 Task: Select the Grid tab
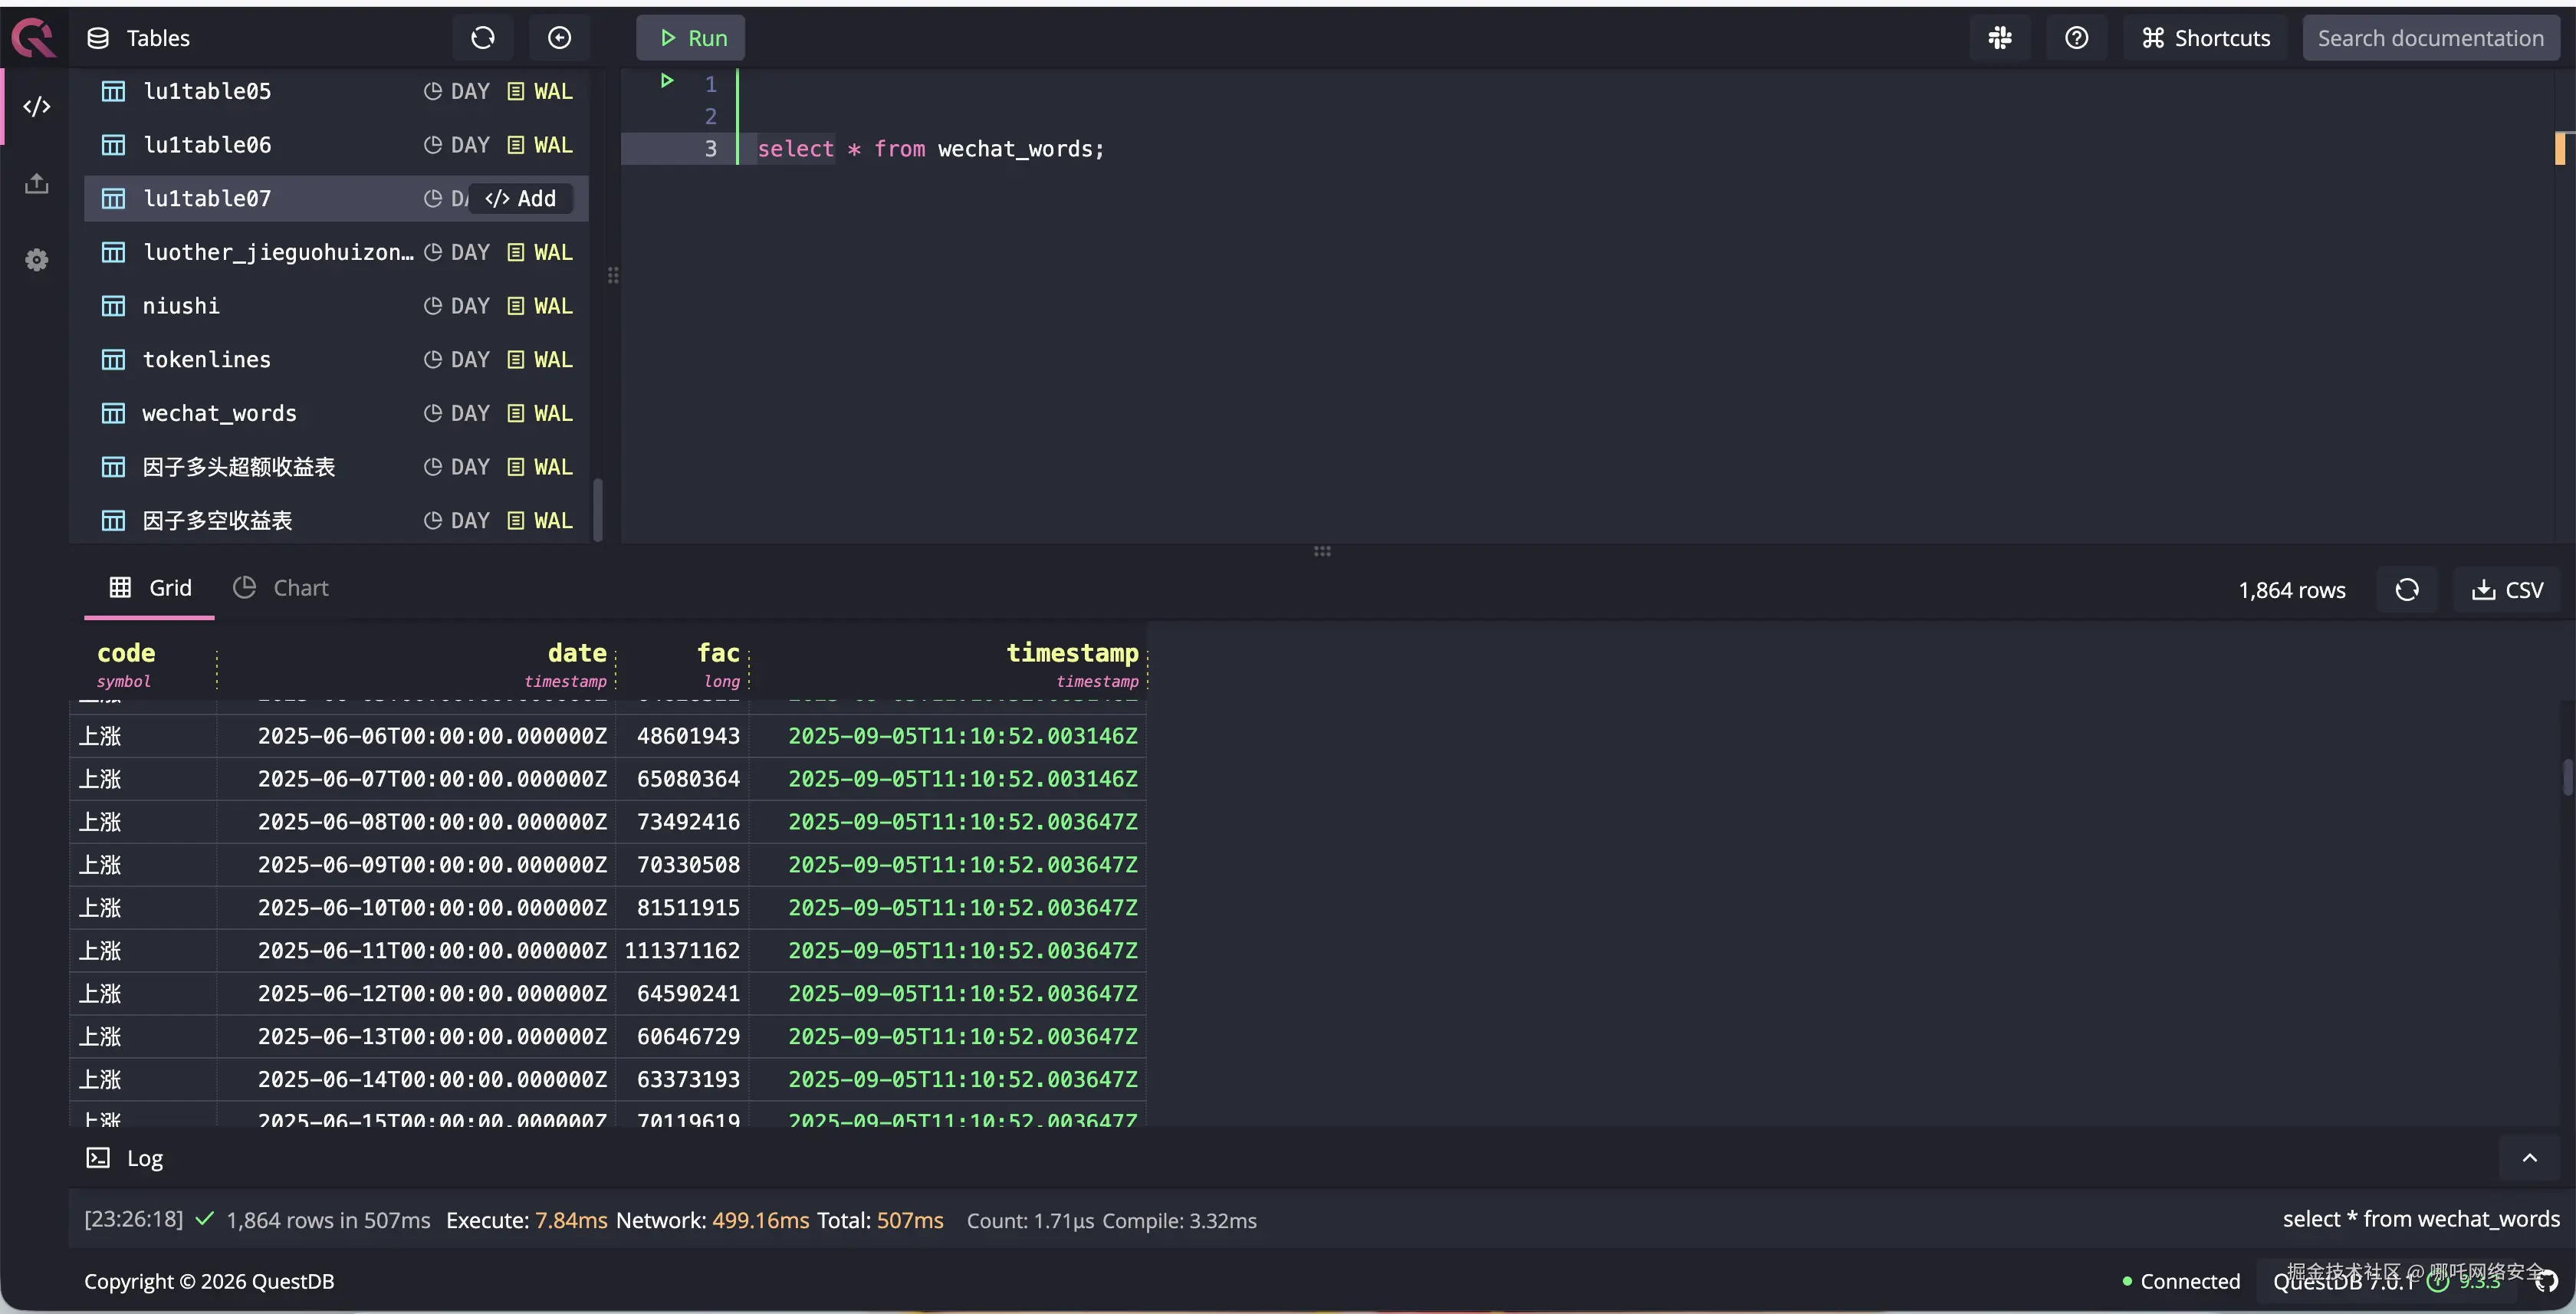point(150,588)
